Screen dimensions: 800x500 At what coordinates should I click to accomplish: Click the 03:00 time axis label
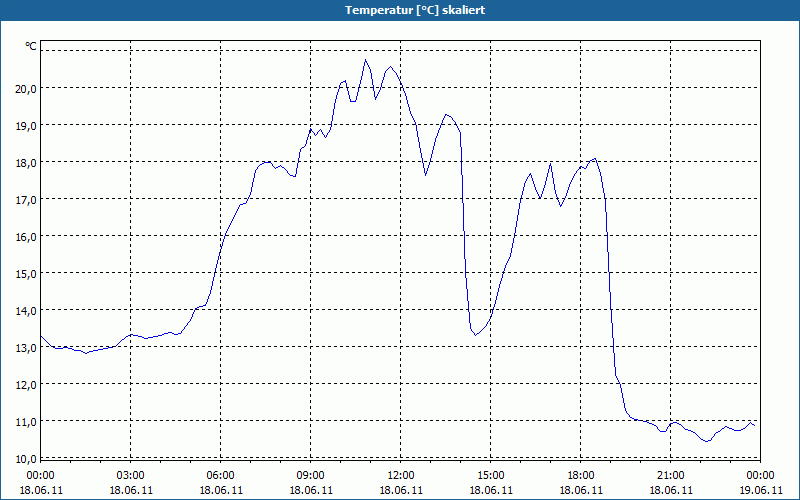pos(131,476)
